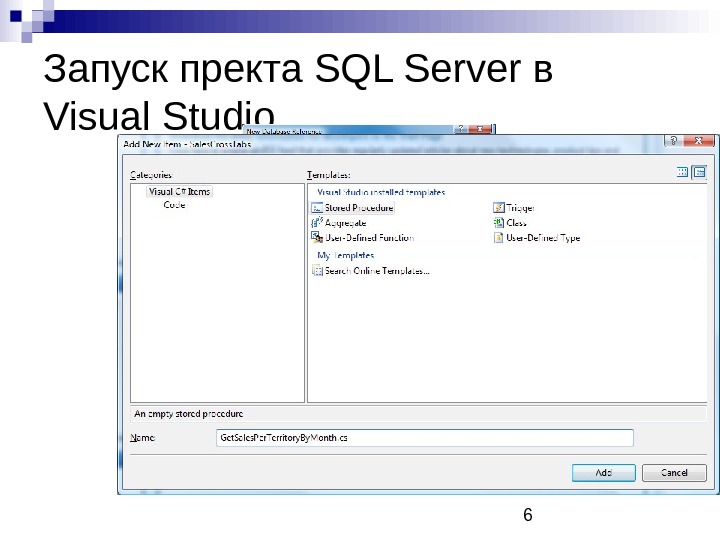This screenshot has height=540, width=720.
Task: Select the Code category node
Action: tap(174, 205)
